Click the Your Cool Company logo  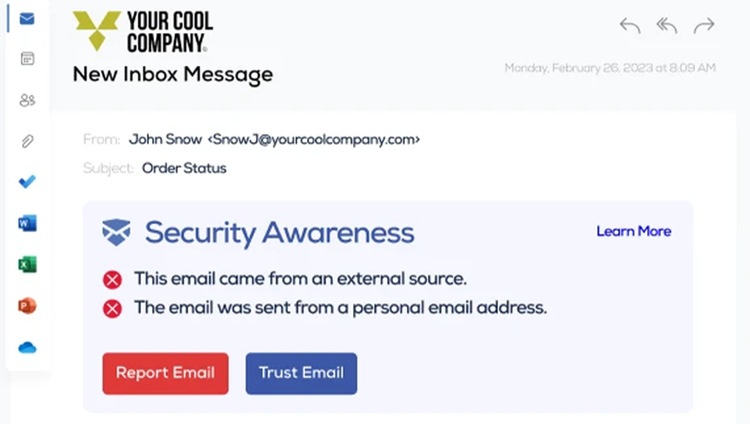tap(143, 31)
